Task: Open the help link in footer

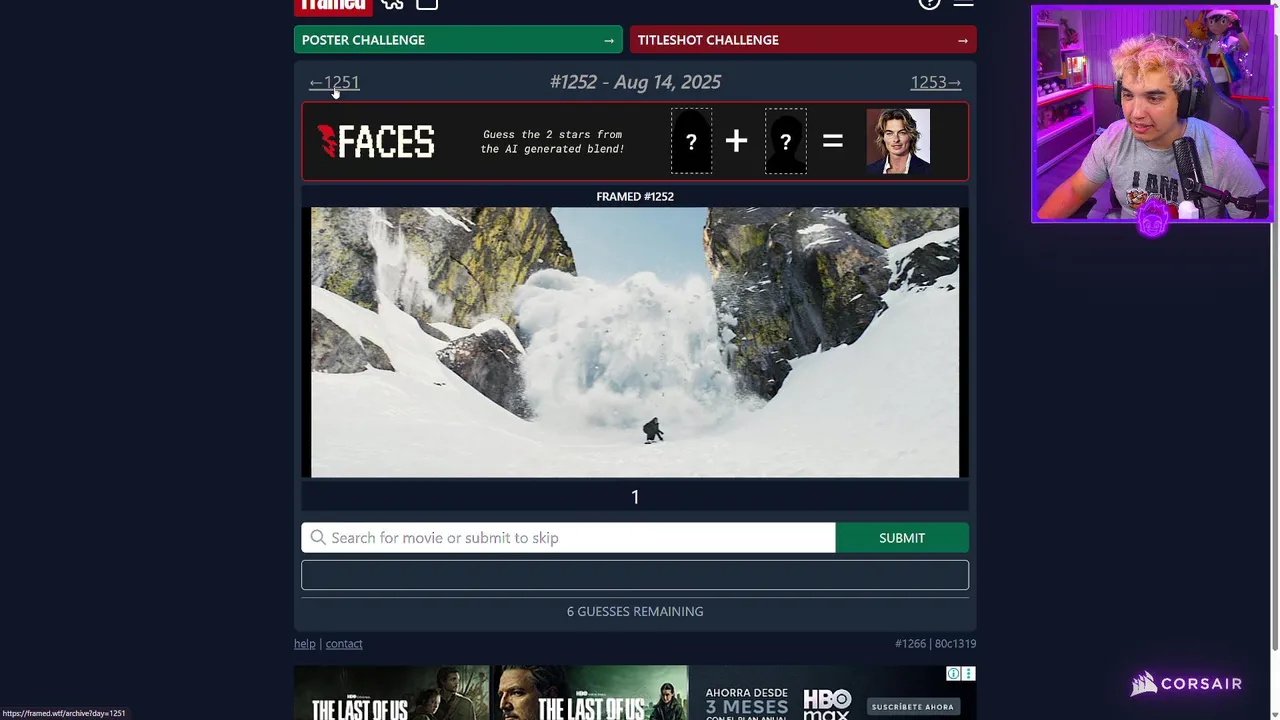Action: tap(304, 644)
